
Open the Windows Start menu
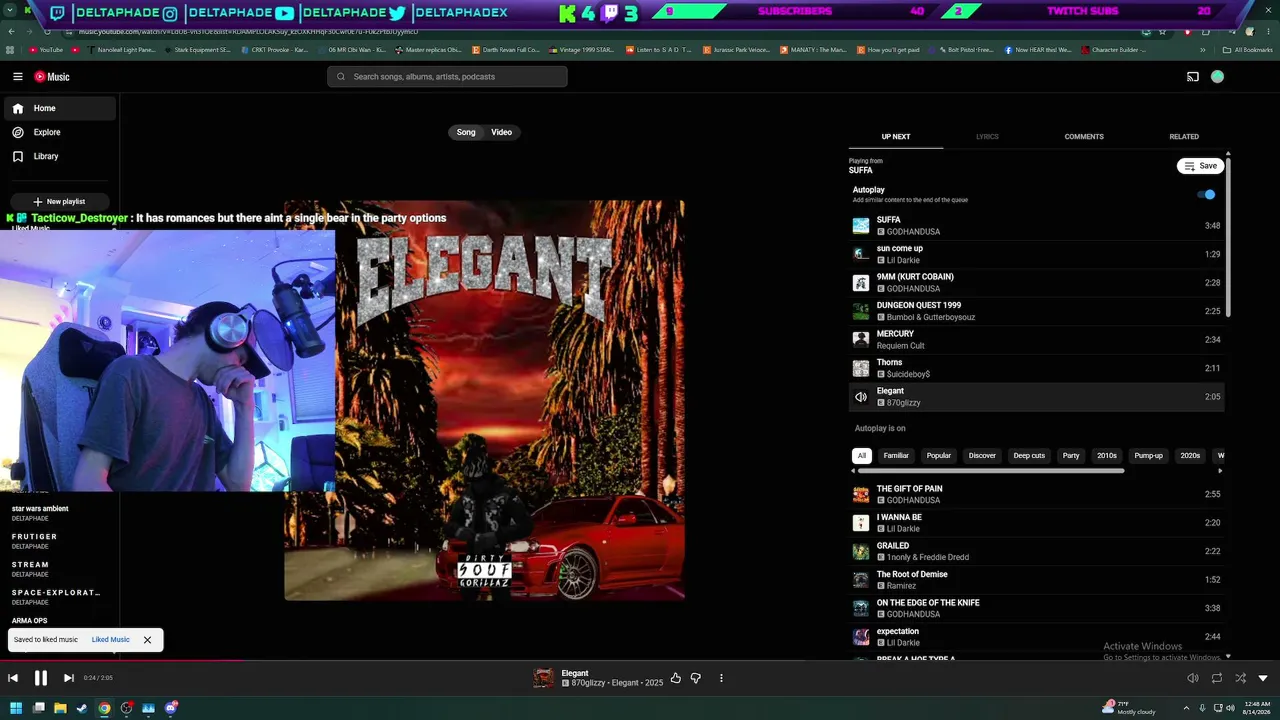(x=16, y=708)
